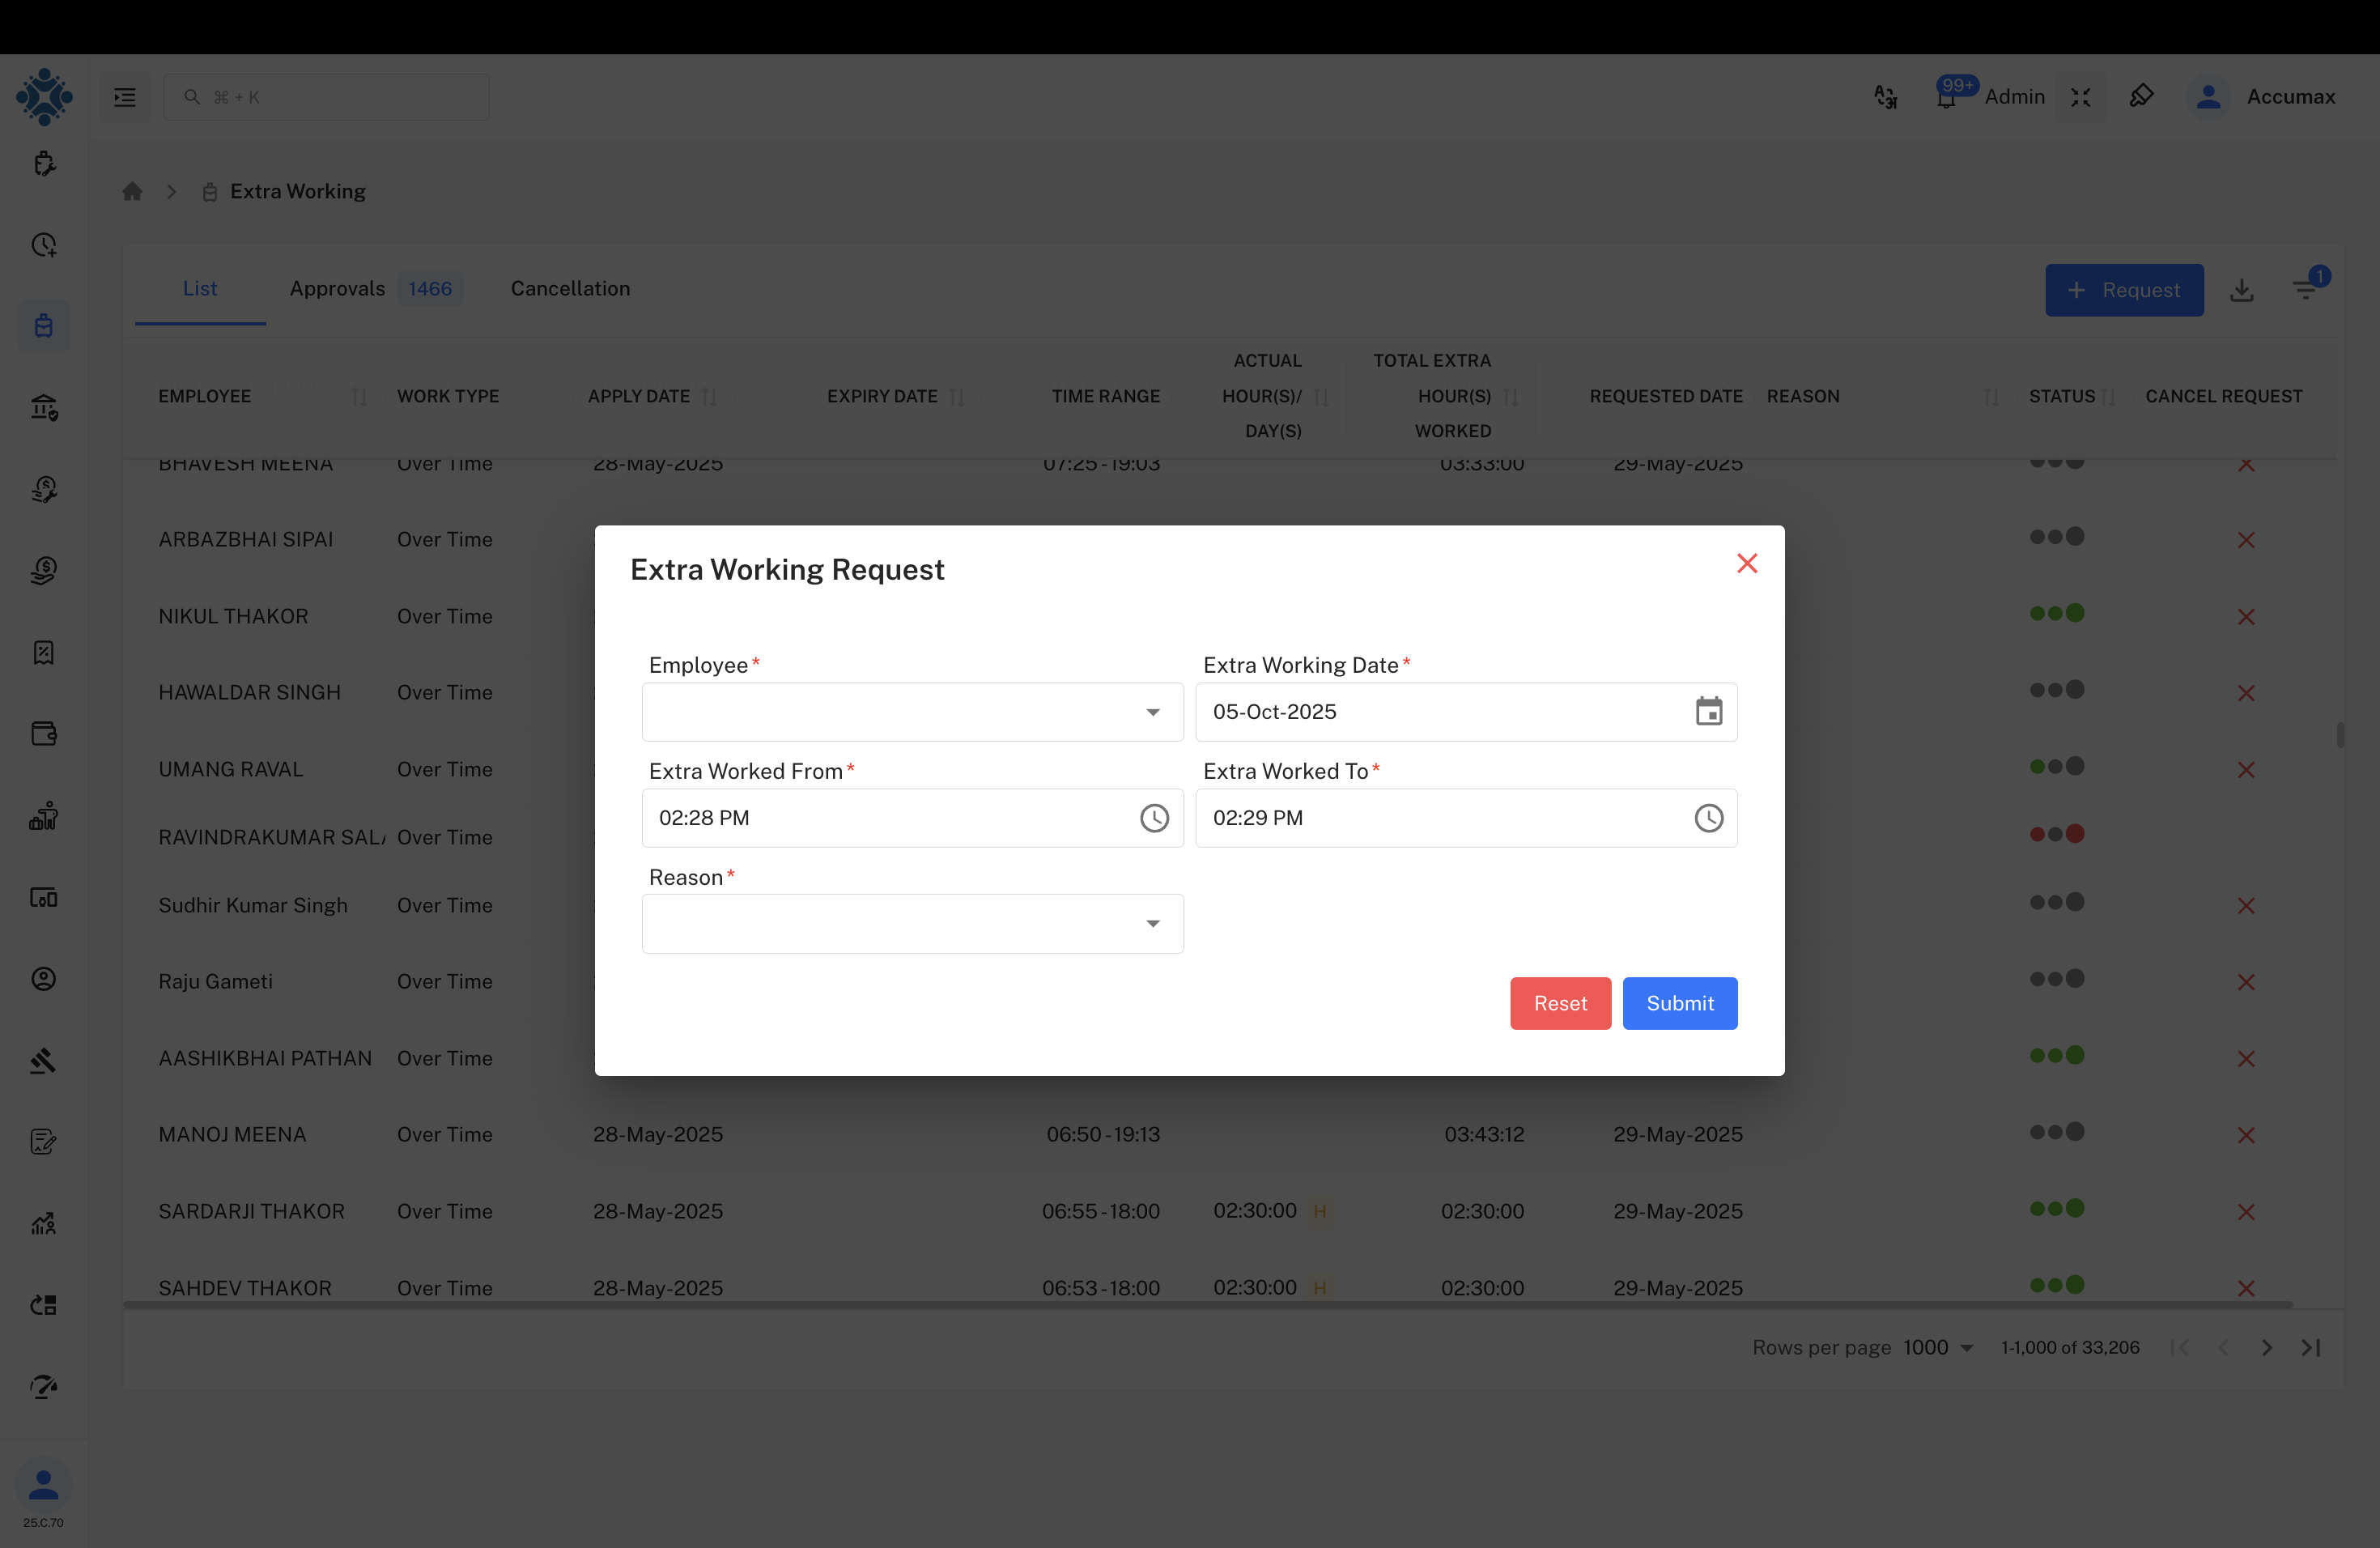This screenshot has height=1548, width=2380.
Task: Click the home breadcrumb icon
Action: [132, 191]
